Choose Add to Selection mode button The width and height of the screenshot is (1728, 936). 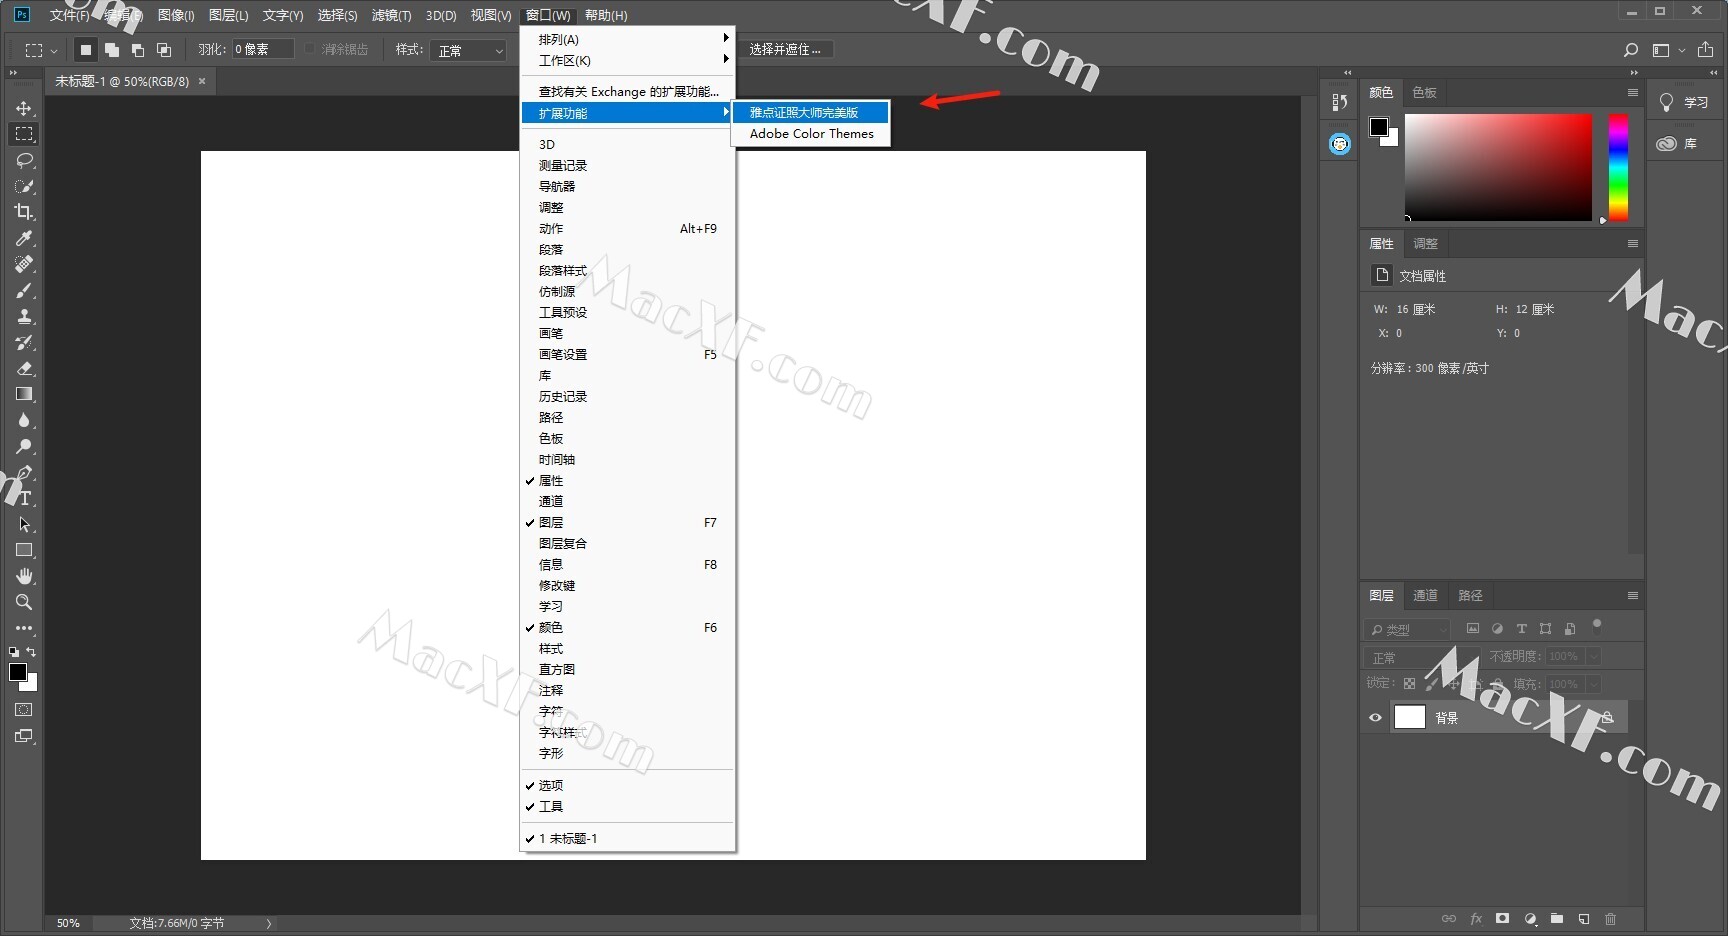(112, 50)
